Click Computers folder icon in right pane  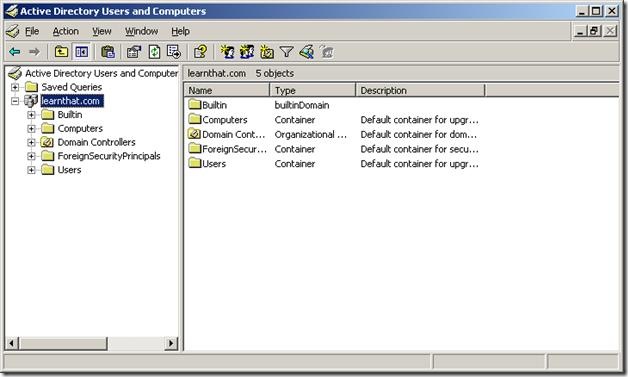[194, 119]
